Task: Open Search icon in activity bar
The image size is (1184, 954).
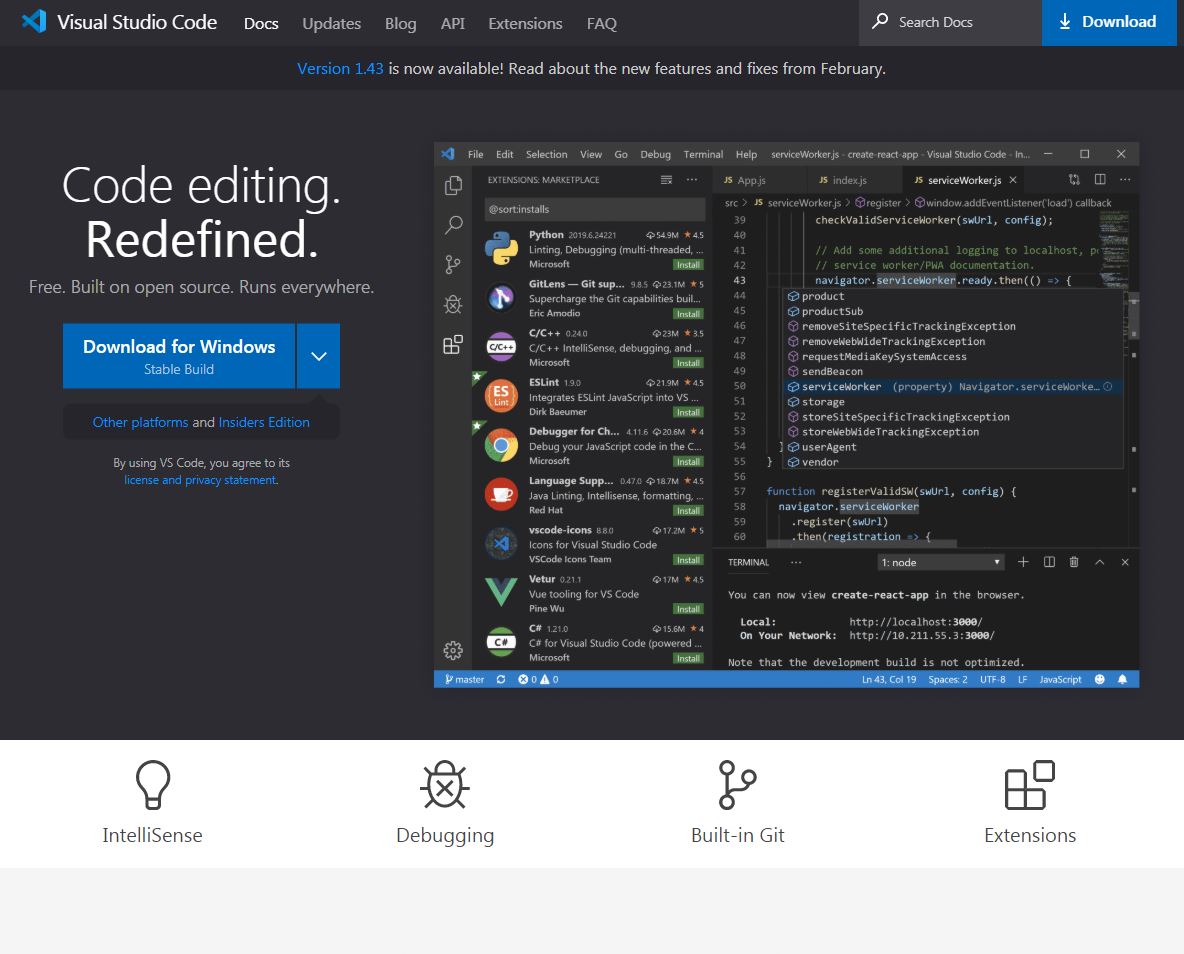Action: pos(453,224)
